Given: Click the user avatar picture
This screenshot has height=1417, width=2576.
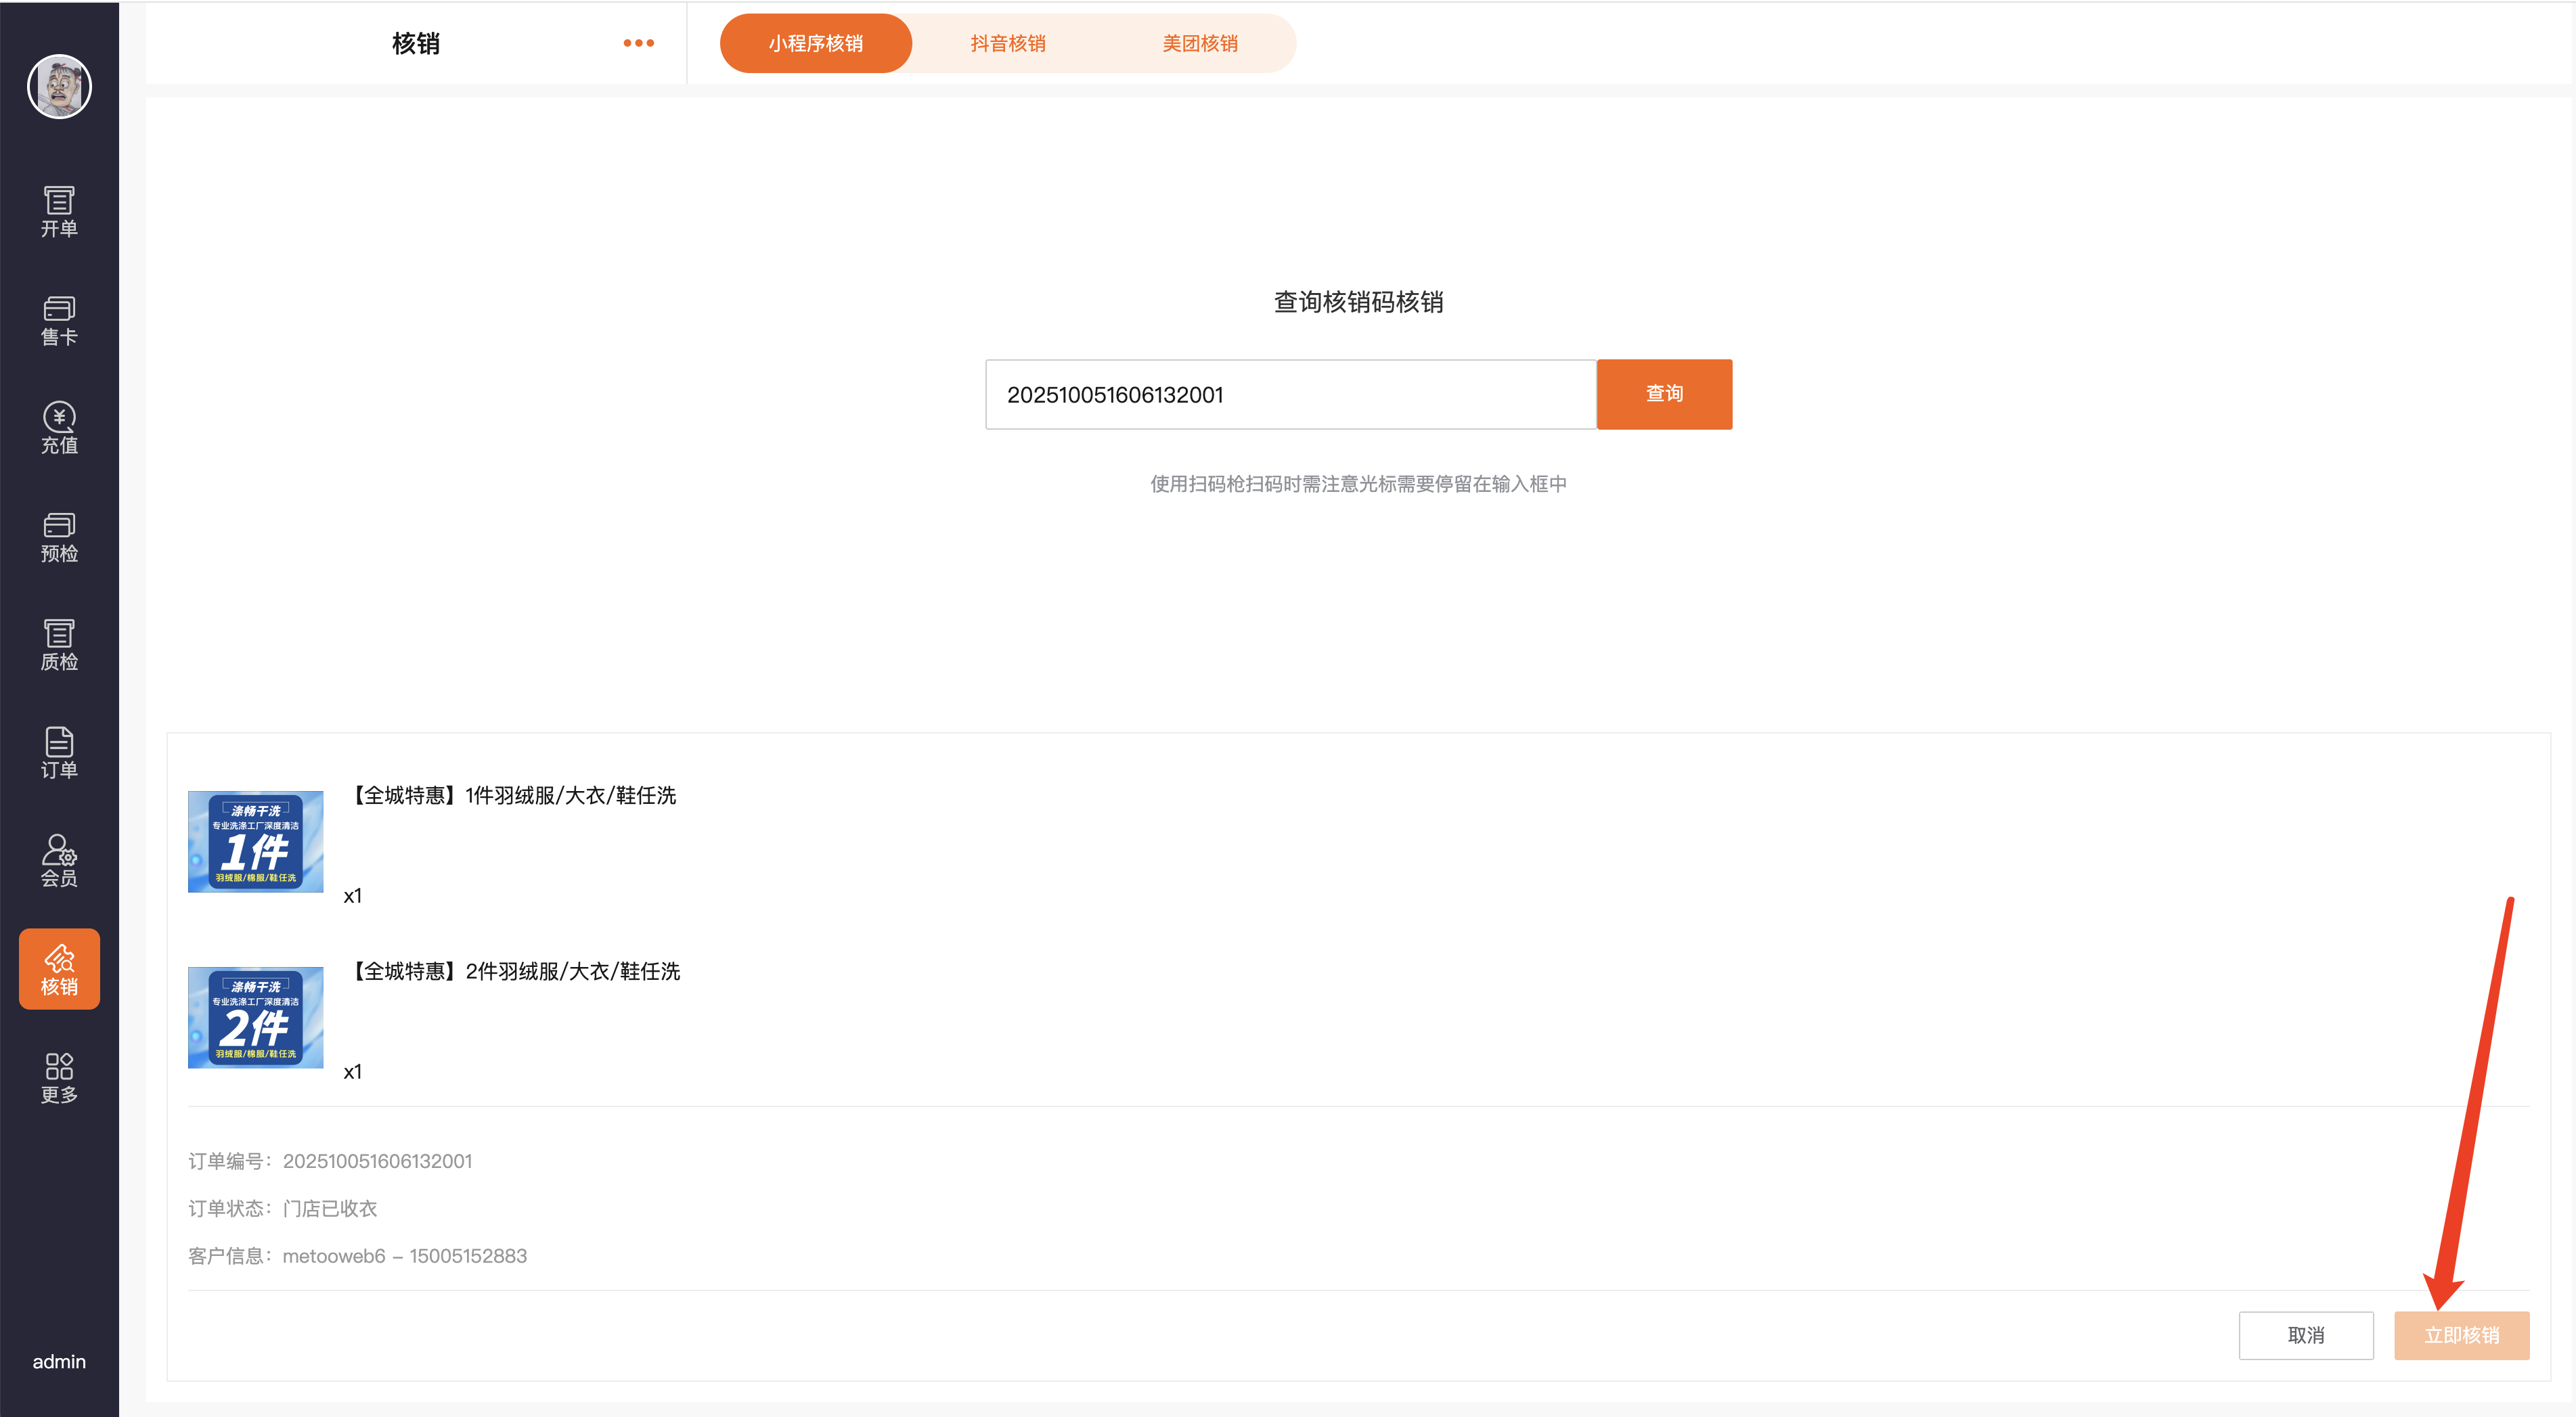Looking at the screenshot, I should (59, 87).
